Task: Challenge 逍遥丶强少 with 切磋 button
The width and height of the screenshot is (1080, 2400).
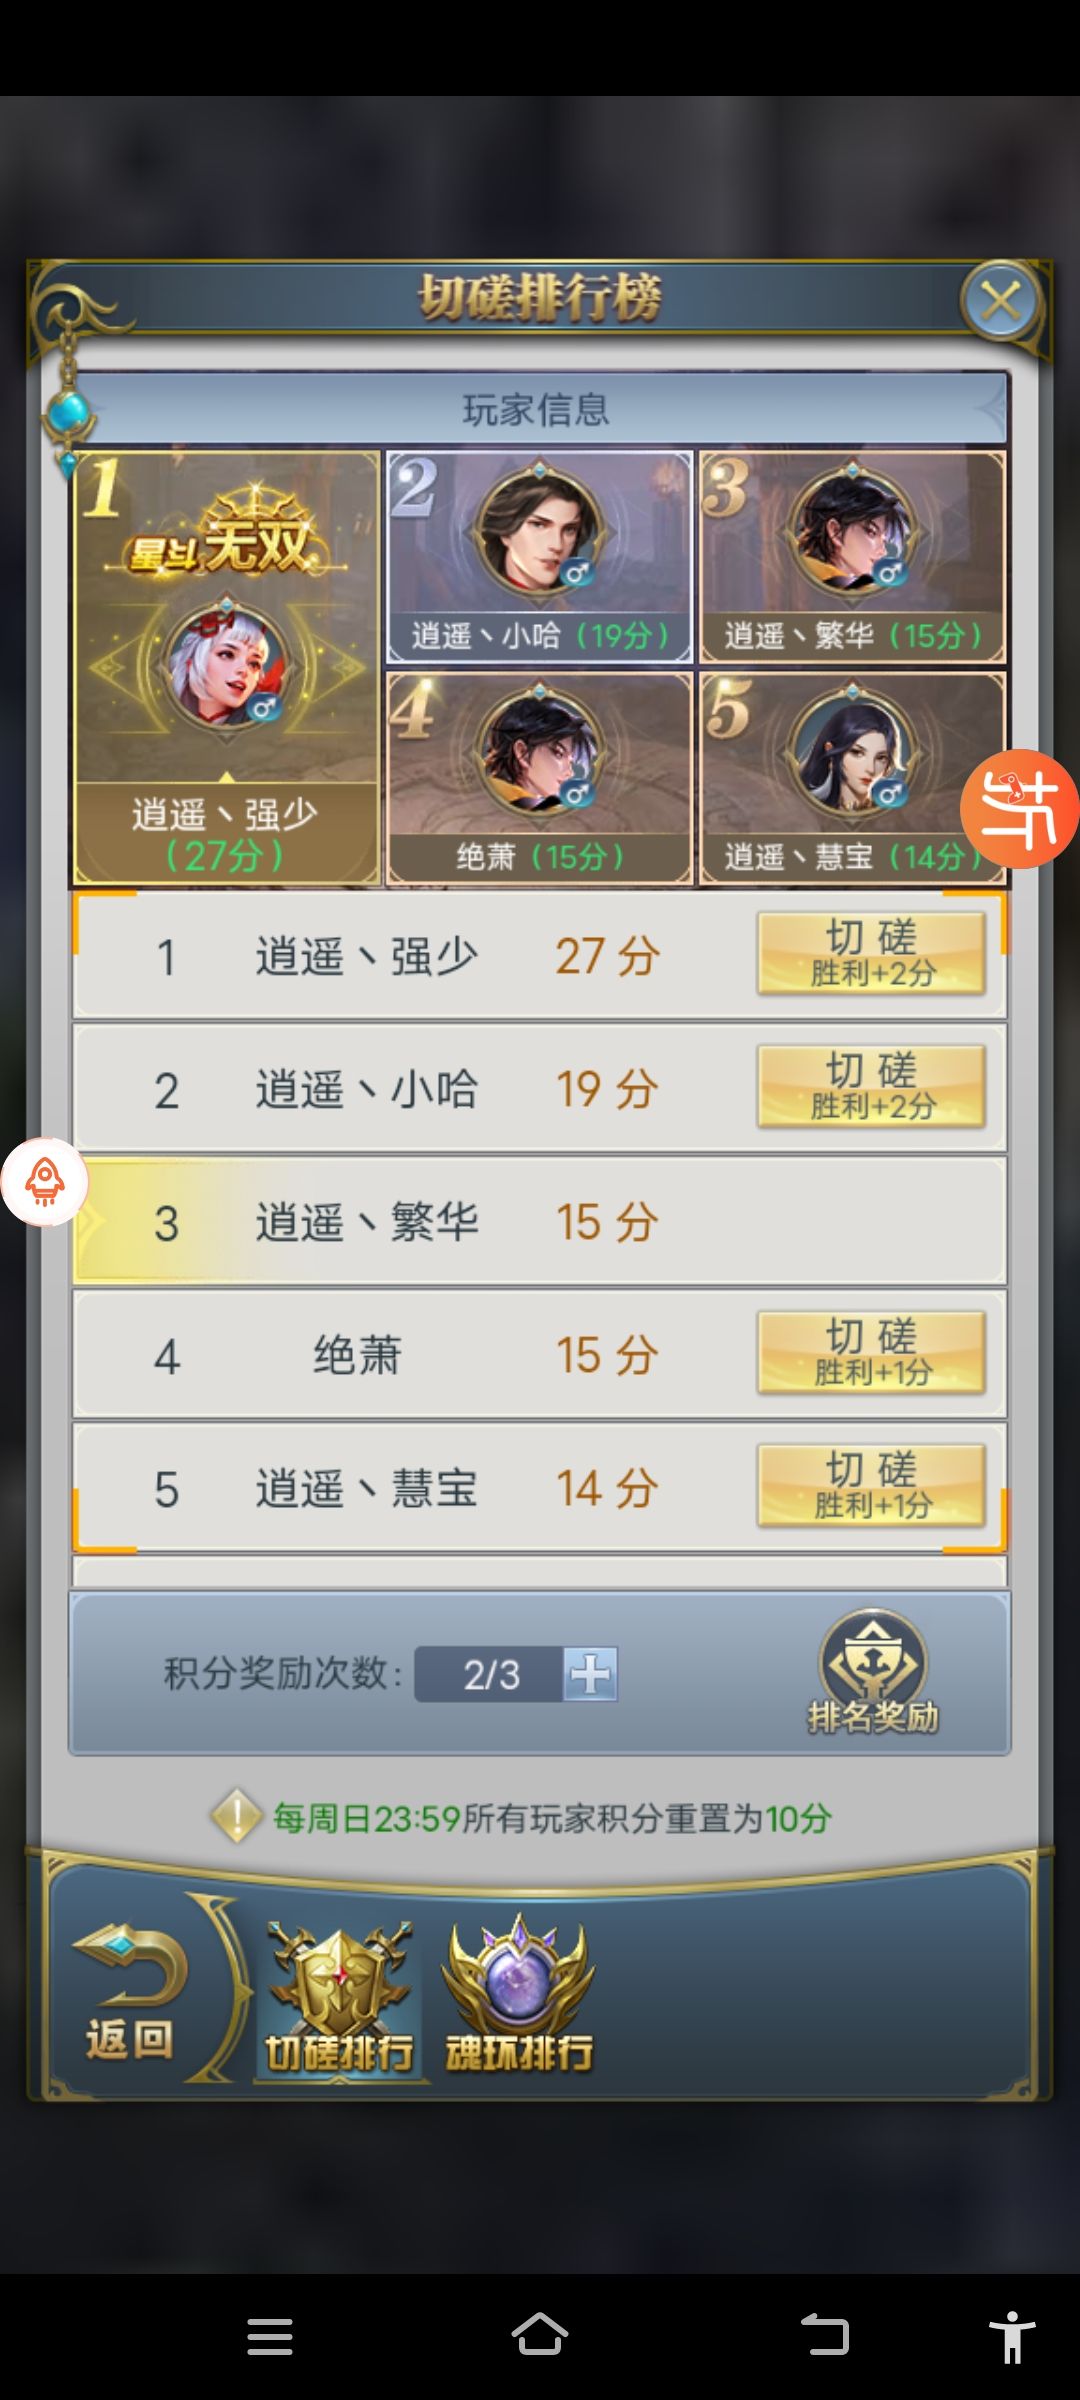Action: (871, 954)
